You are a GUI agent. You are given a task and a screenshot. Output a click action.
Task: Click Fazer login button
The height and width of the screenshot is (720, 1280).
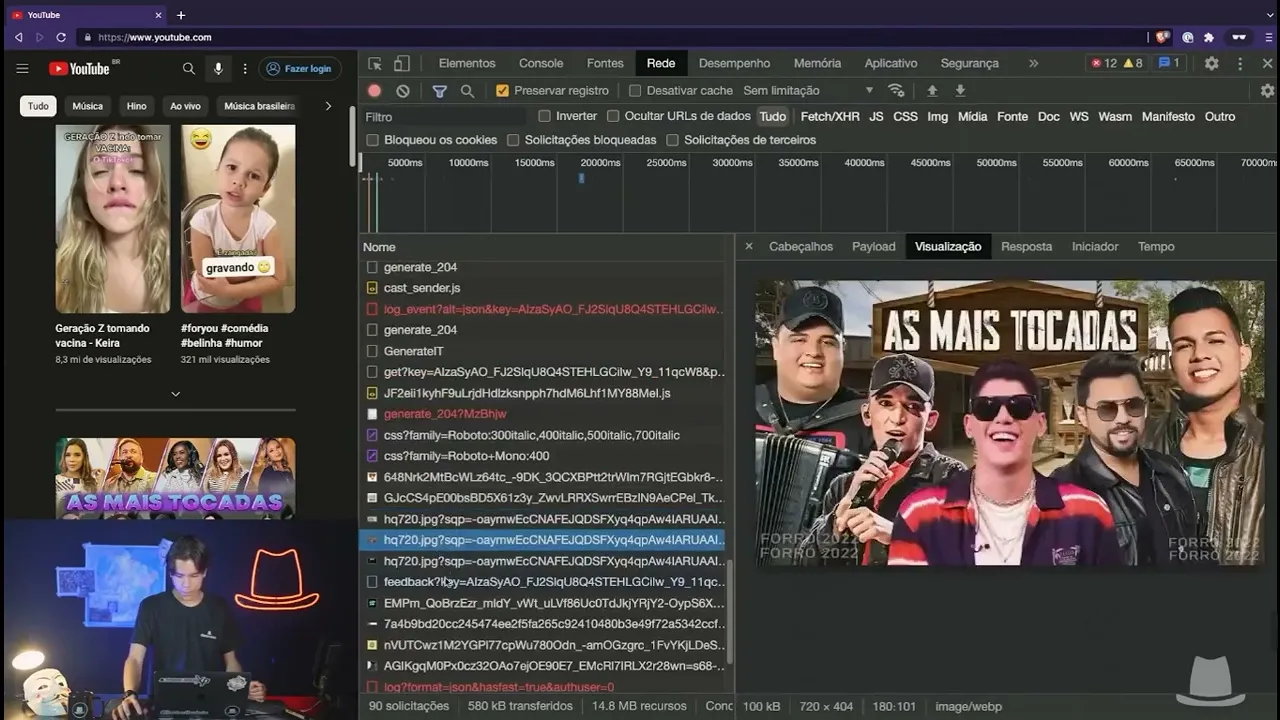(x=300, y=69)
